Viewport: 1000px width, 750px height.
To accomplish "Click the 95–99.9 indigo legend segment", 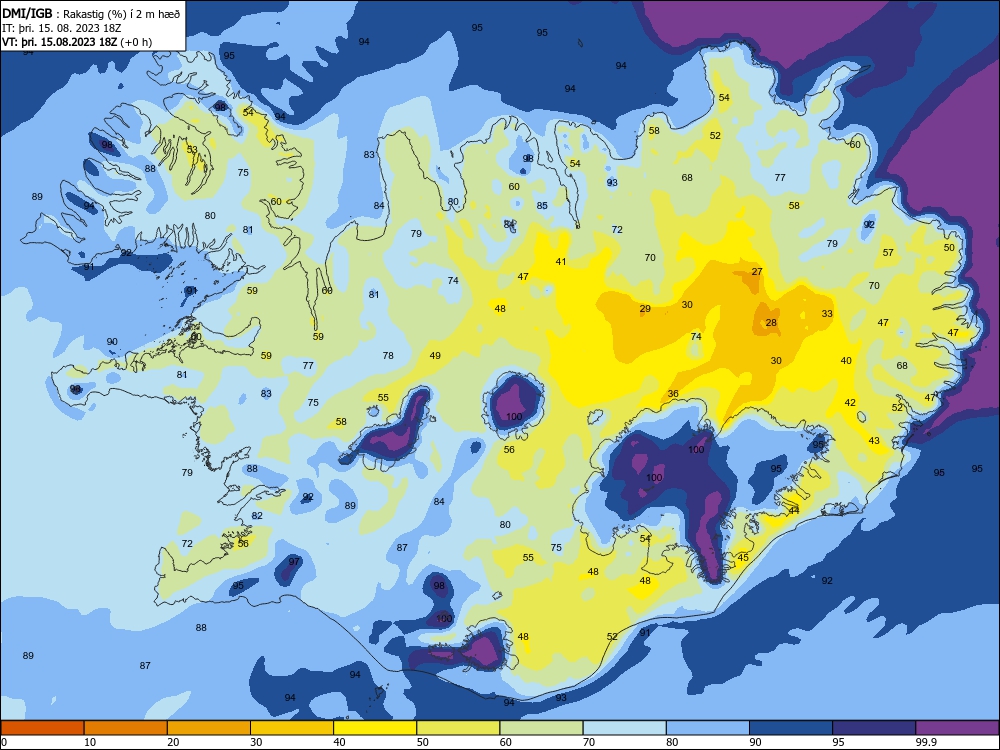I will [x=874, y=728].
